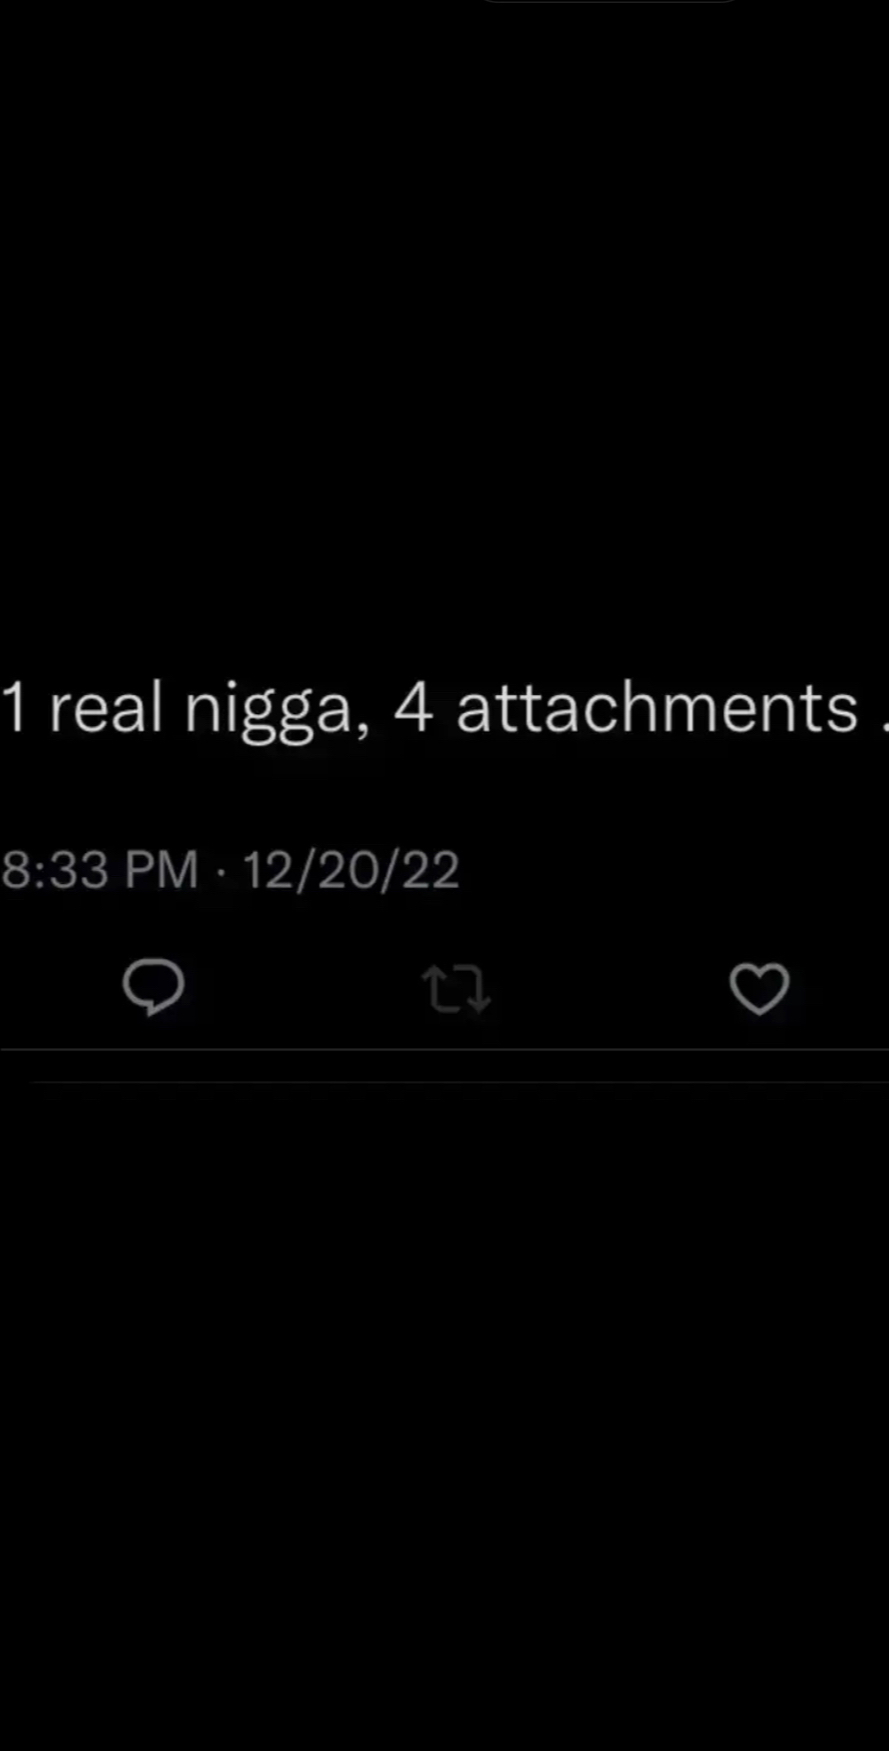Click the divider line below actions

[x=444, y=1050]
